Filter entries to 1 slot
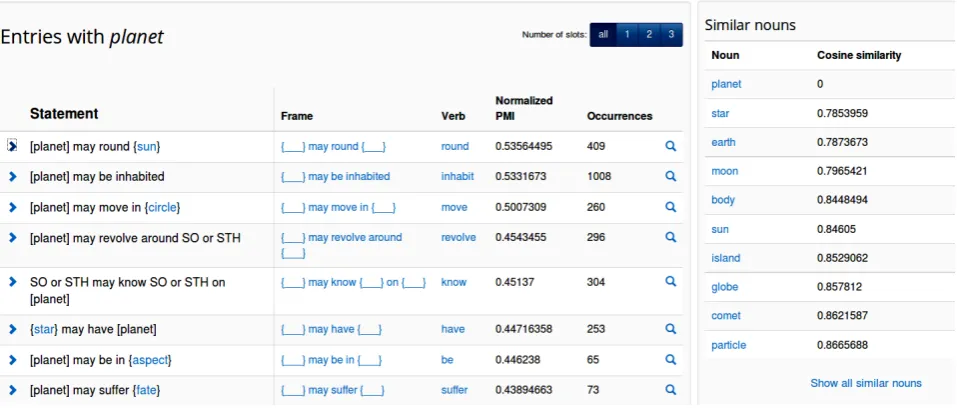The width and height of the screenshot is (957, 410). (x=627, y=35)
